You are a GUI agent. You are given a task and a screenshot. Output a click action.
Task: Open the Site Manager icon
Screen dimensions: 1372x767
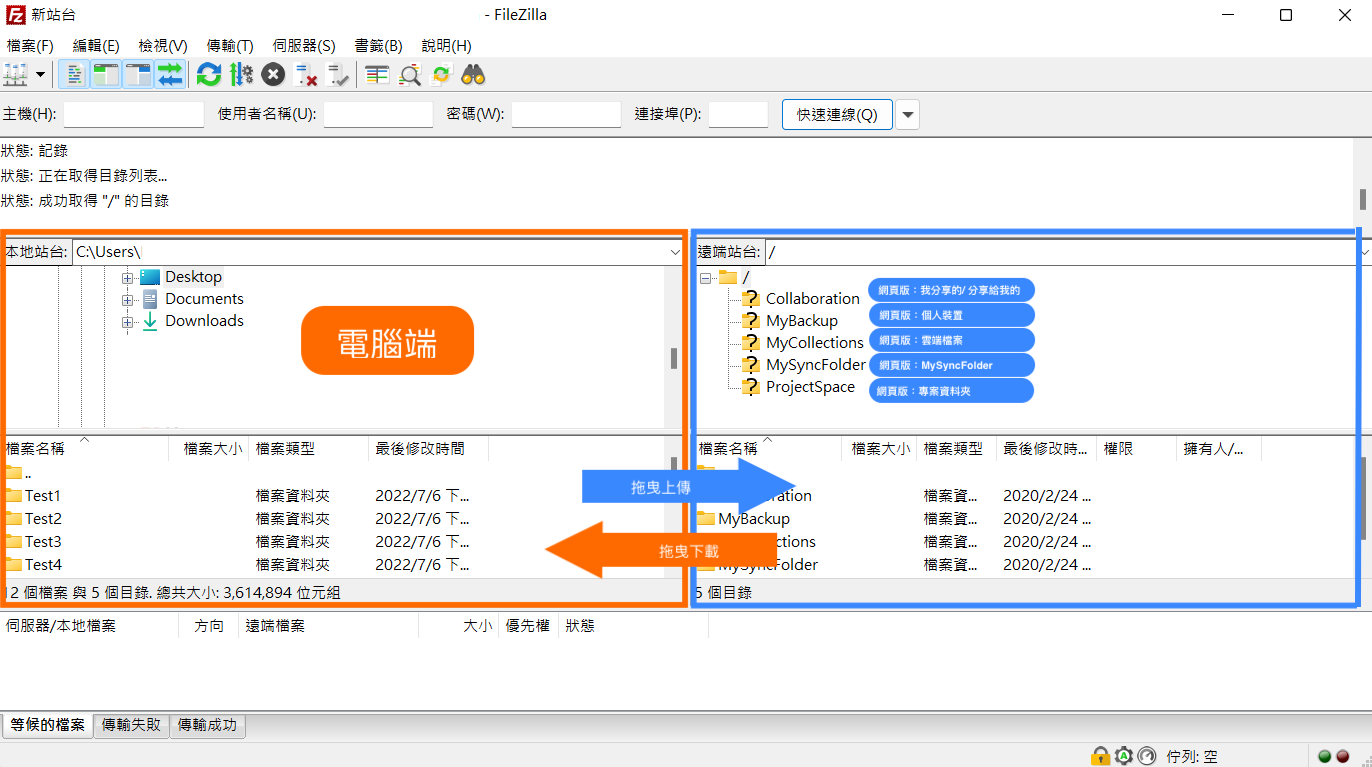point(16,74)
